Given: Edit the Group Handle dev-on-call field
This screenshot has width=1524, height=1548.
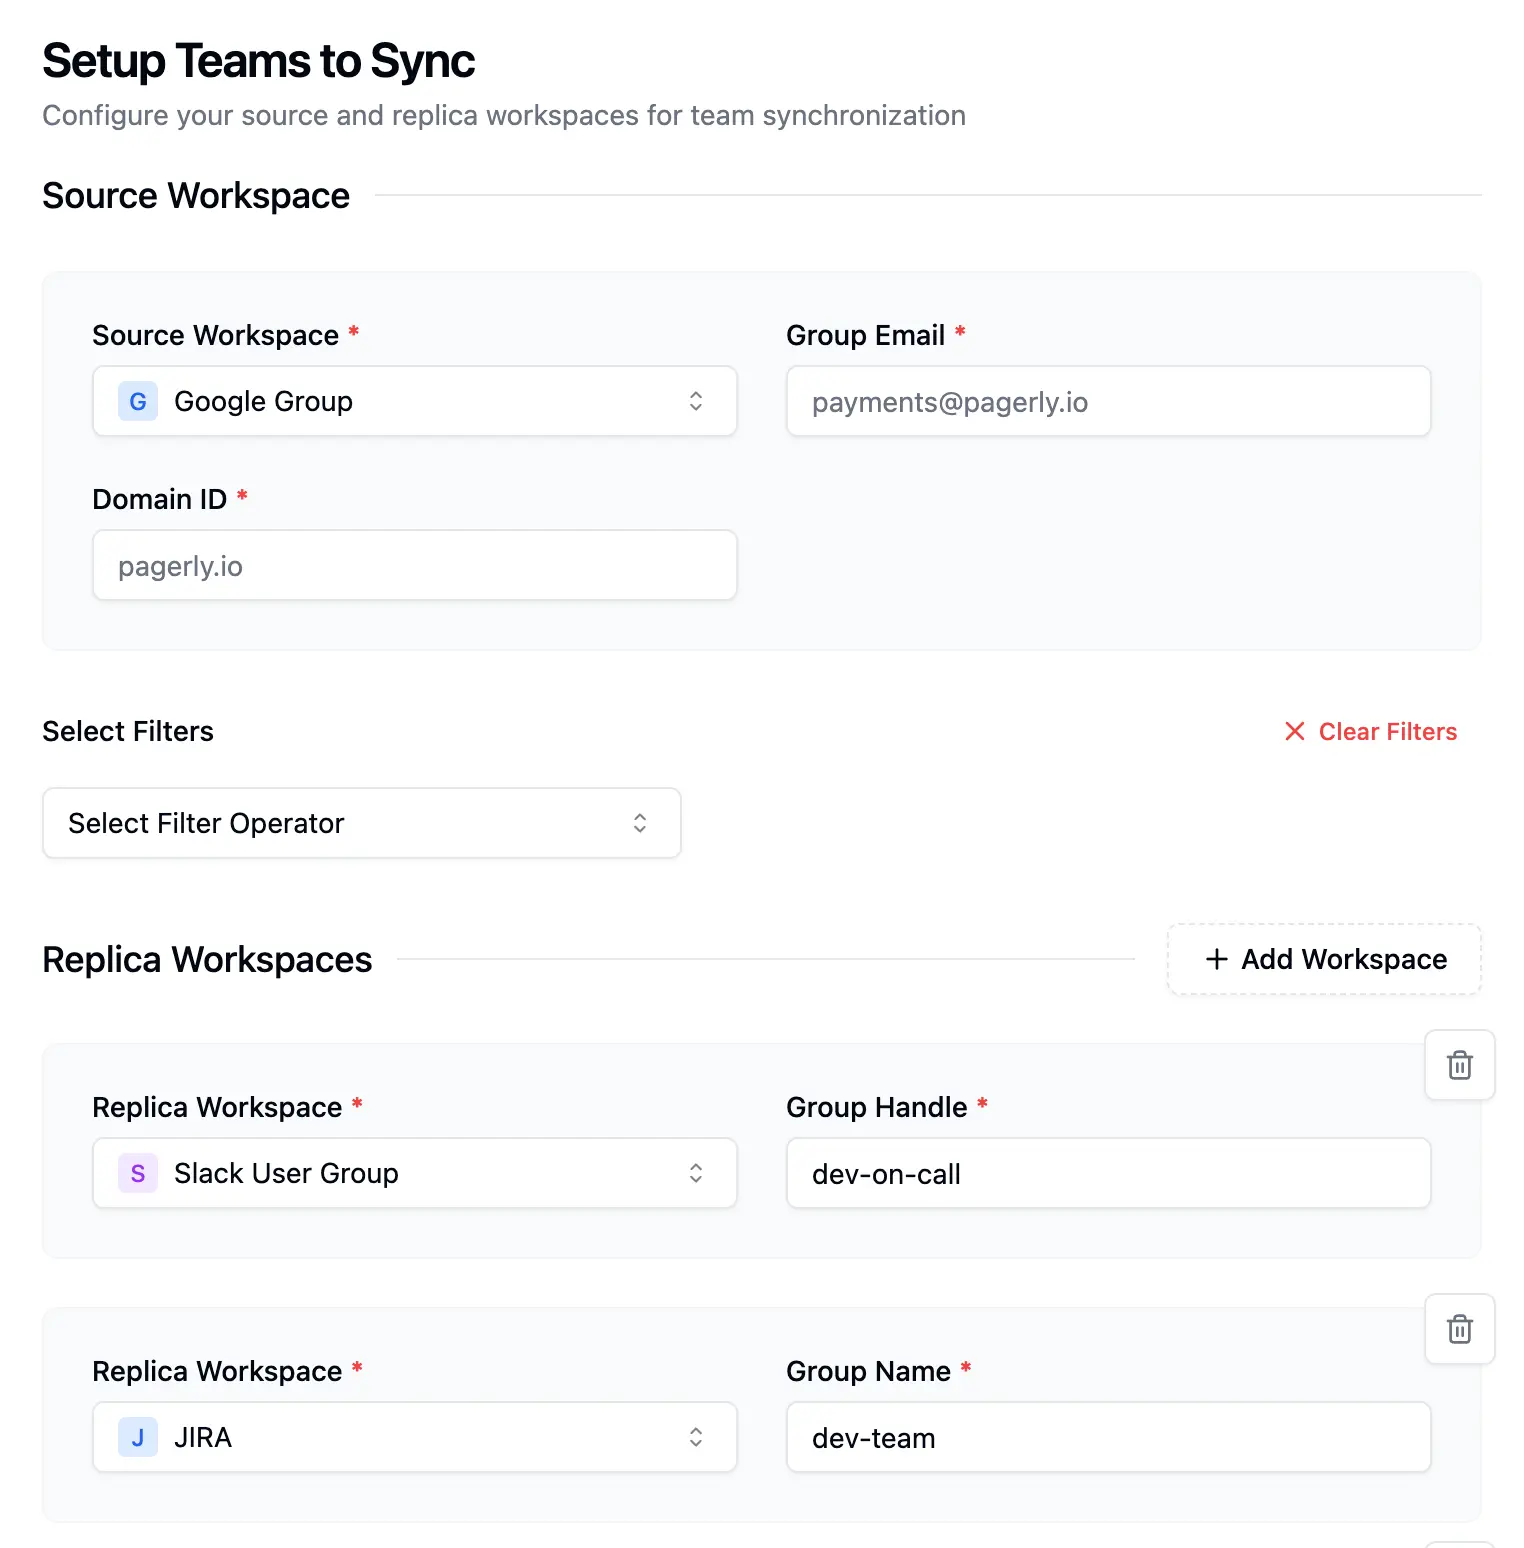Looking at the screenshot, I should (1108, 1174).
